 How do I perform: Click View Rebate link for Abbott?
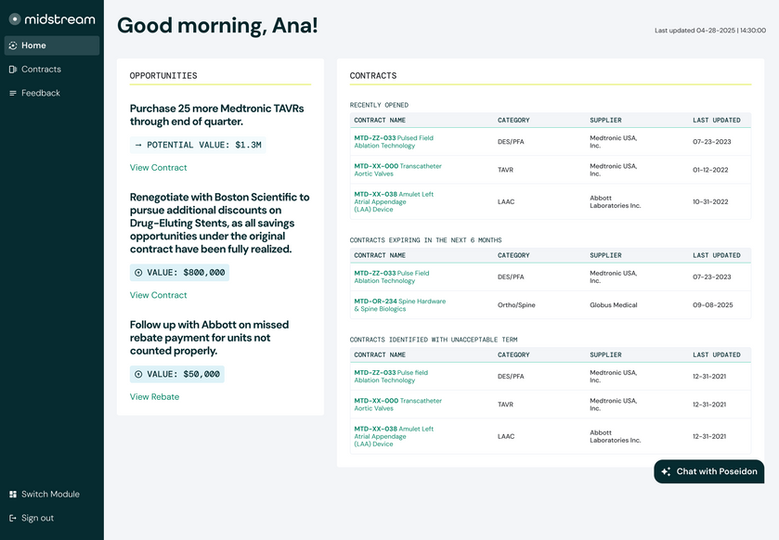[x=155, y=397]
